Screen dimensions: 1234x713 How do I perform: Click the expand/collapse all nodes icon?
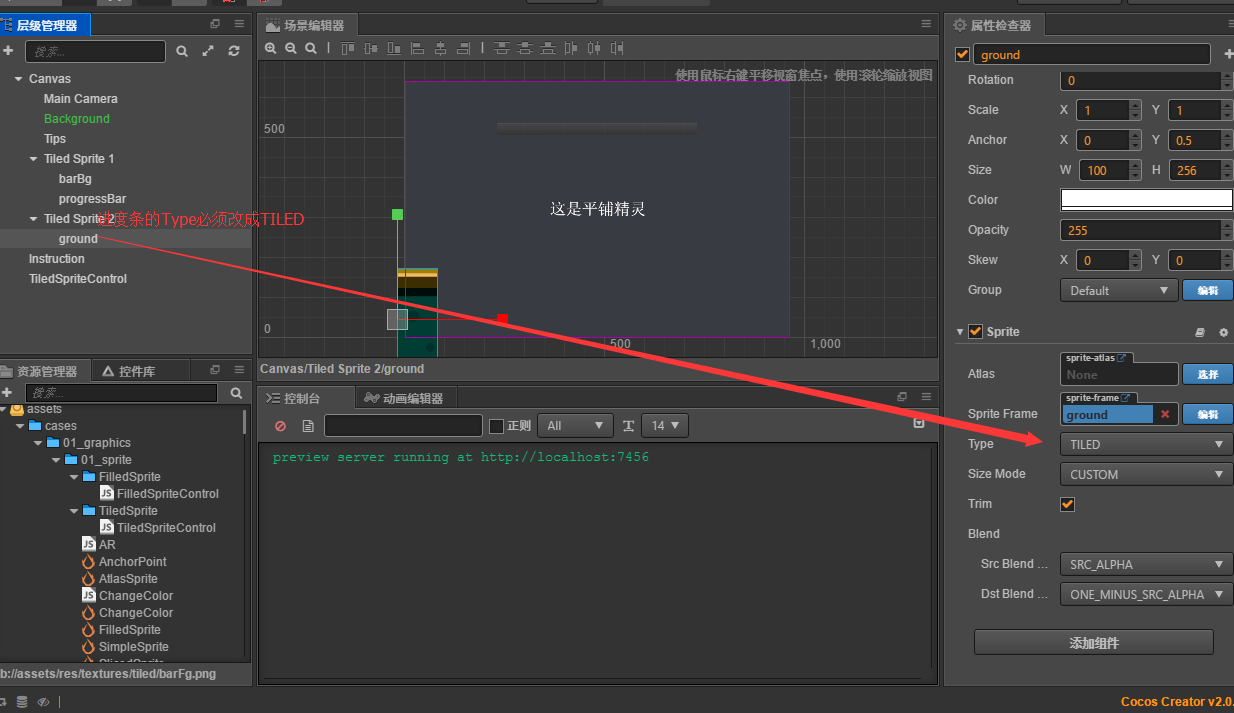(208, 51)
